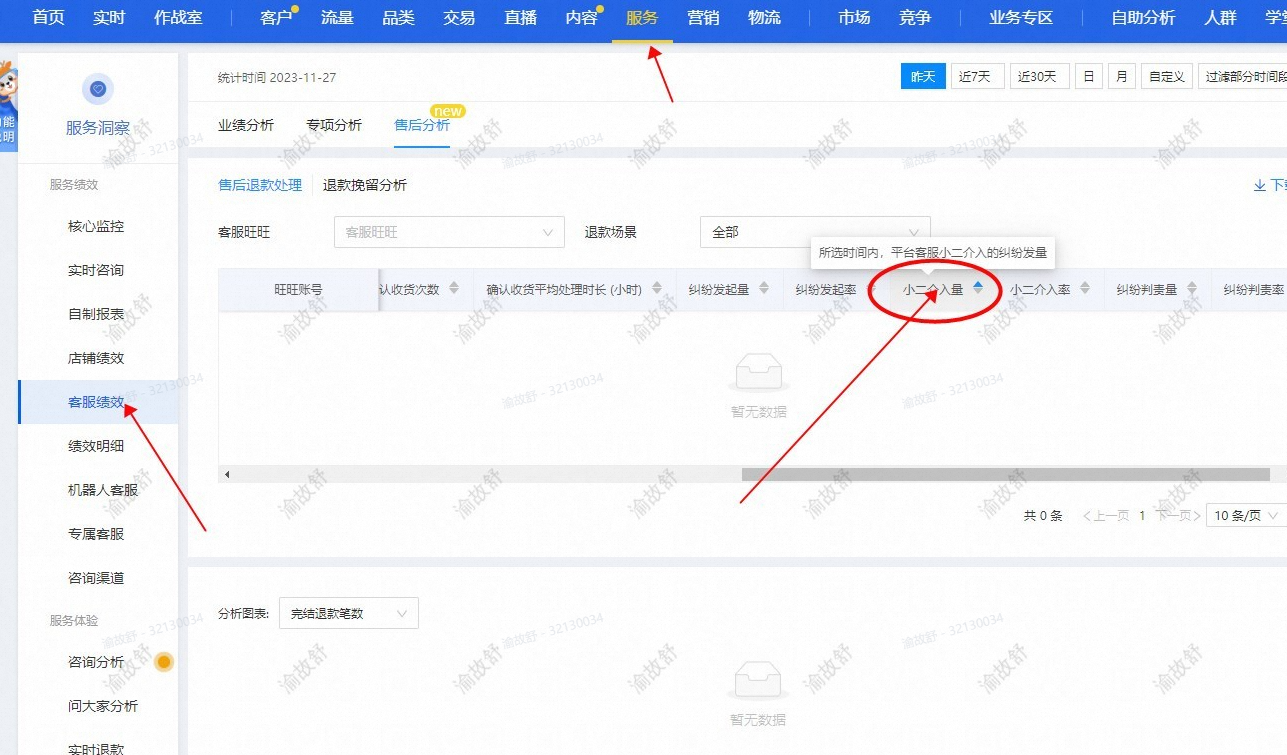The height and width of the screenshot is (755, 1287).
Task: Open 人群 in top navigation
Action: pyautogui.click(x=1221, y=17)
